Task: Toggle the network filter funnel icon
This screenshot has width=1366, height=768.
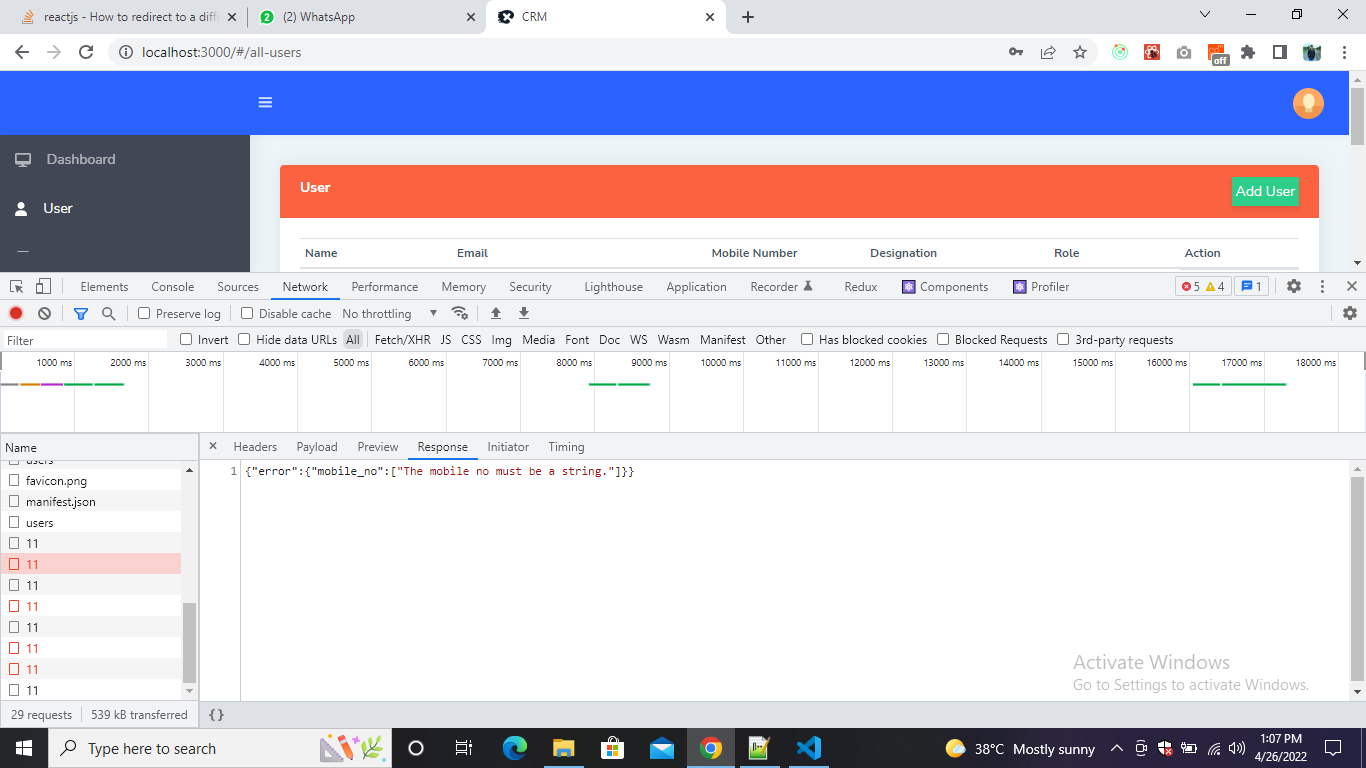Action: (x=81, y=313)
